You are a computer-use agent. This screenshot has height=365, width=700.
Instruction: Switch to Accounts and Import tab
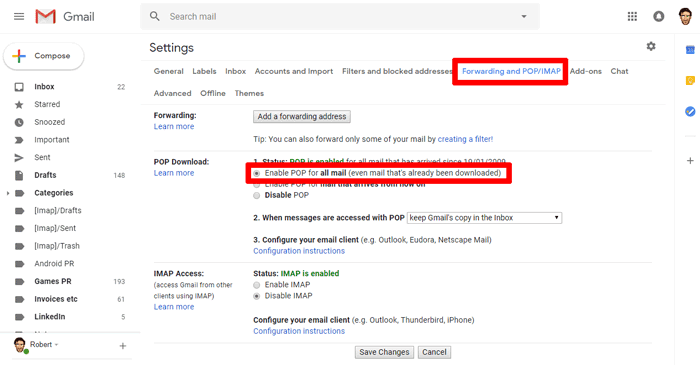pos(294,71)
